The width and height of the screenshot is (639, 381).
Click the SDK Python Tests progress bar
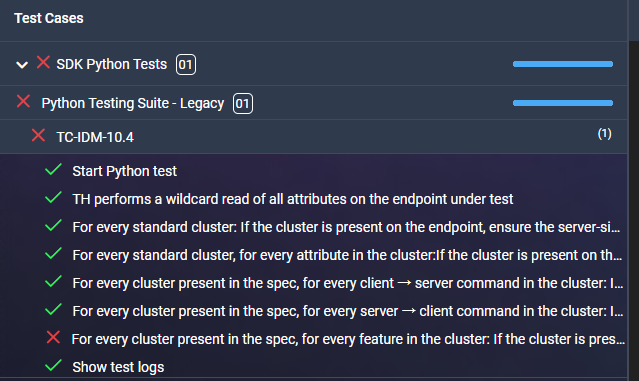pyautogui.click(x=563, y=64)
